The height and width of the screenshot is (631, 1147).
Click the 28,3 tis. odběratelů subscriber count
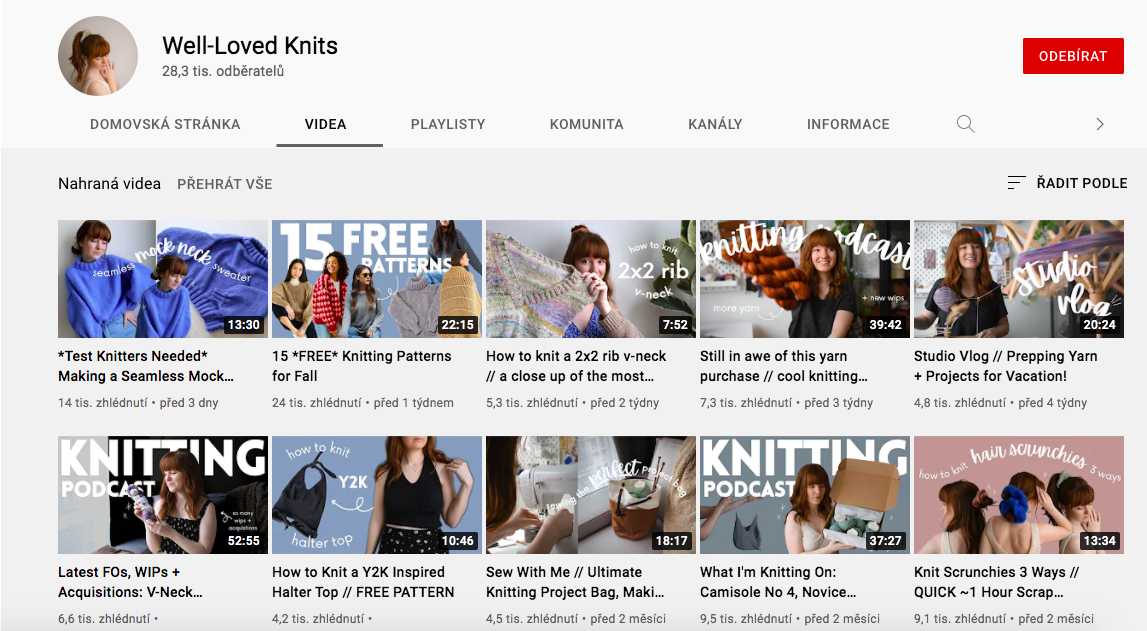tap(223, 72)
